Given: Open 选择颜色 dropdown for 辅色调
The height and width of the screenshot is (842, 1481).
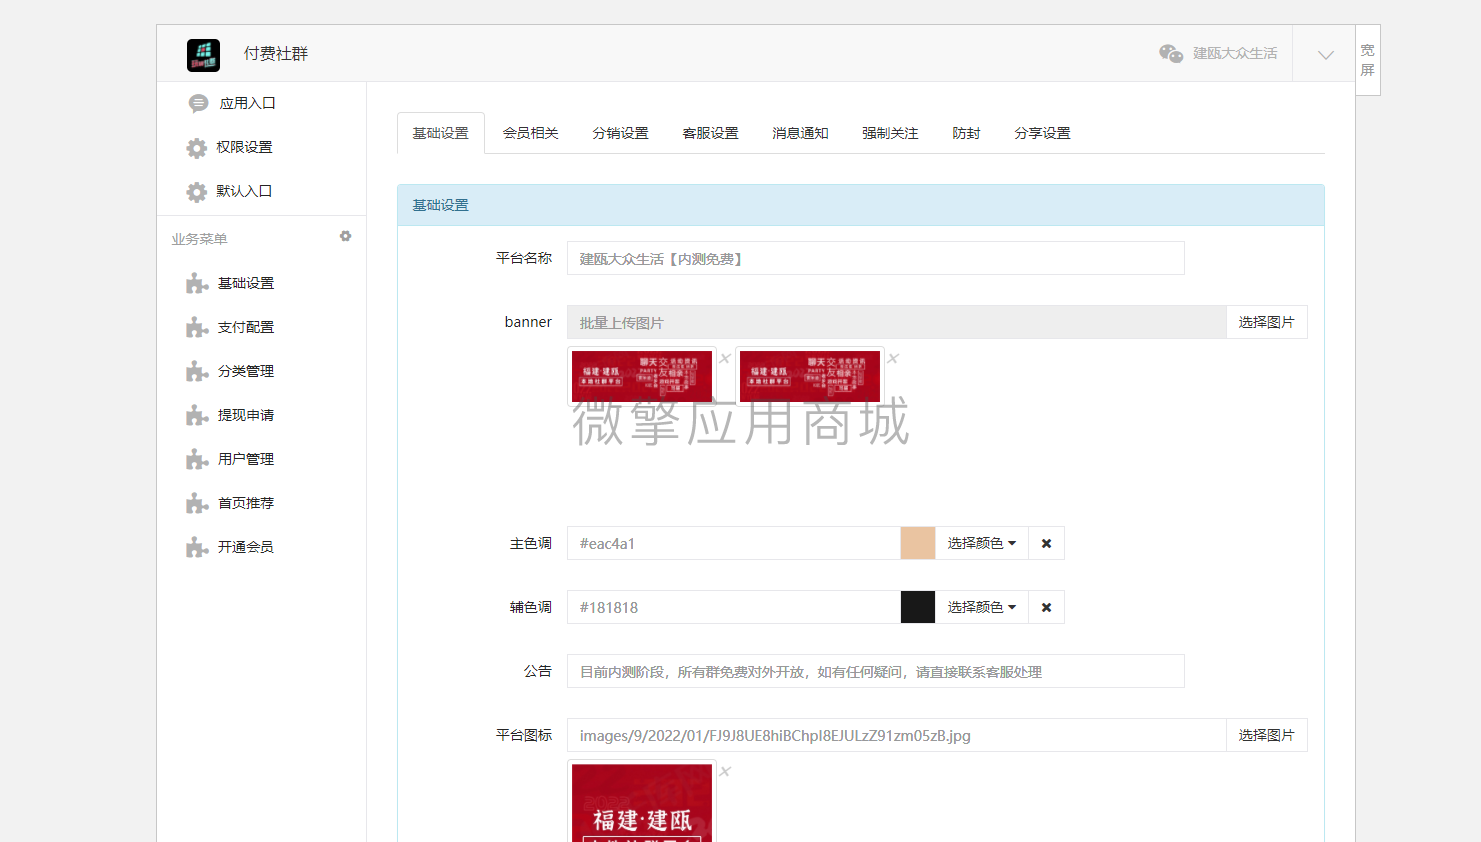Looking at the screenshot, I should pos(982,607).
